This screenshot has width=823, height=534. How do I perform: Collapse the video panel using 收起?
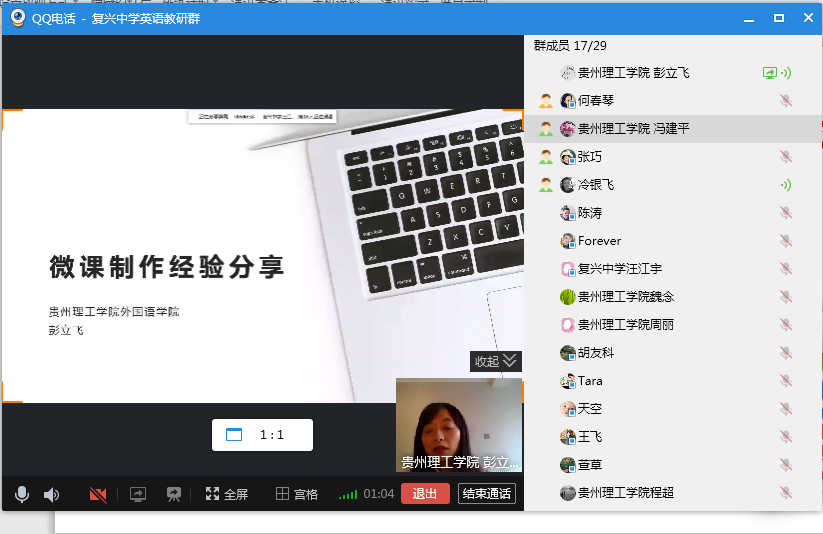496,361
